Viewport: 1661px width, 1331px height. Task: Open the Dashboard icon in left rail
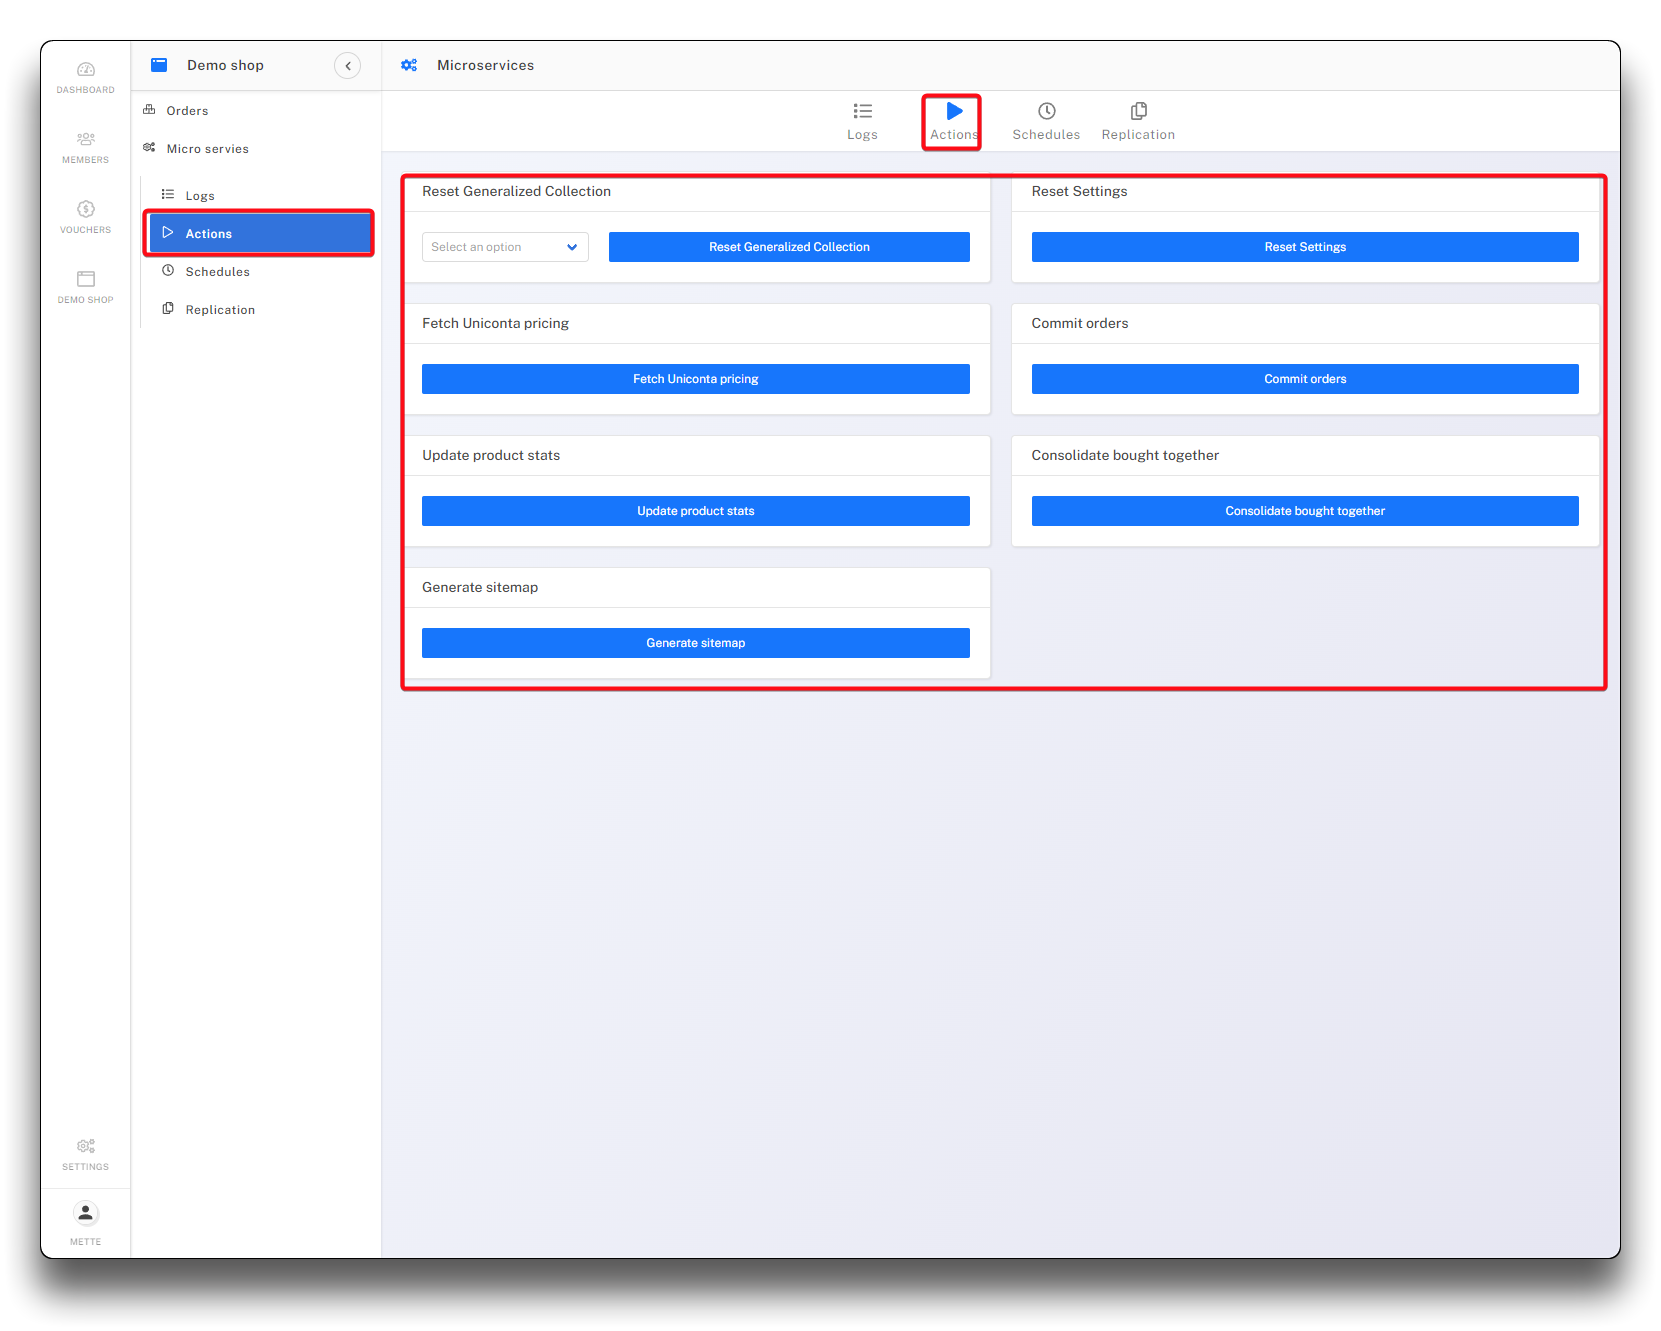tap(86, 70)
